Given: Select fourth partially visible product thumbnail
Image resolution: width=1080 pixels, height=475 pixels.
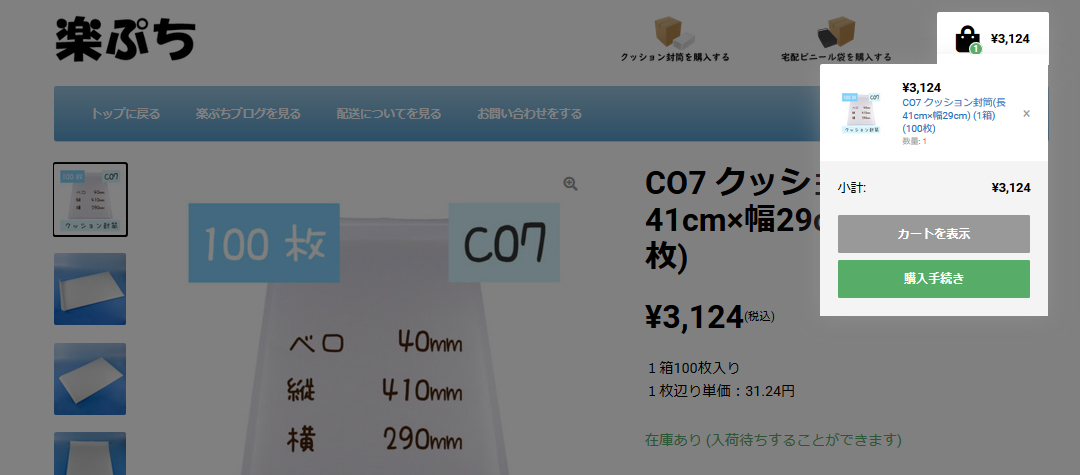Looking at the screenshot, I should (x=90, y=454).
